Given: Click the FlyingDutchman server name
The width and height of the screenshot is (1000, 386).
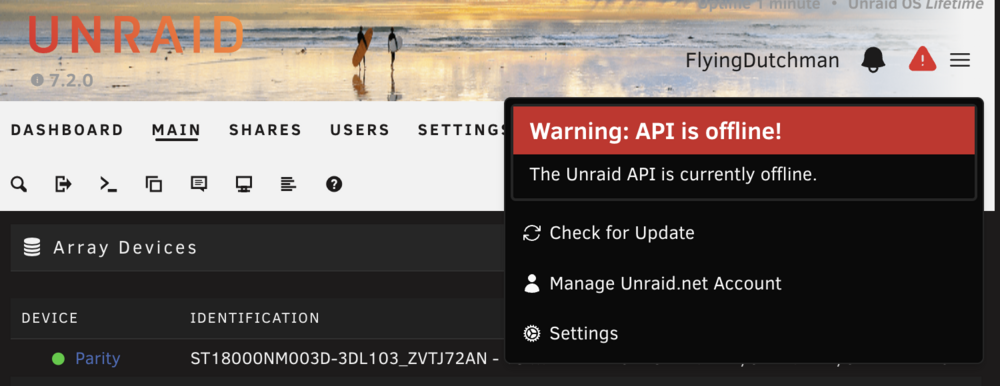Looking at the screenshot, I should [762, 61].
